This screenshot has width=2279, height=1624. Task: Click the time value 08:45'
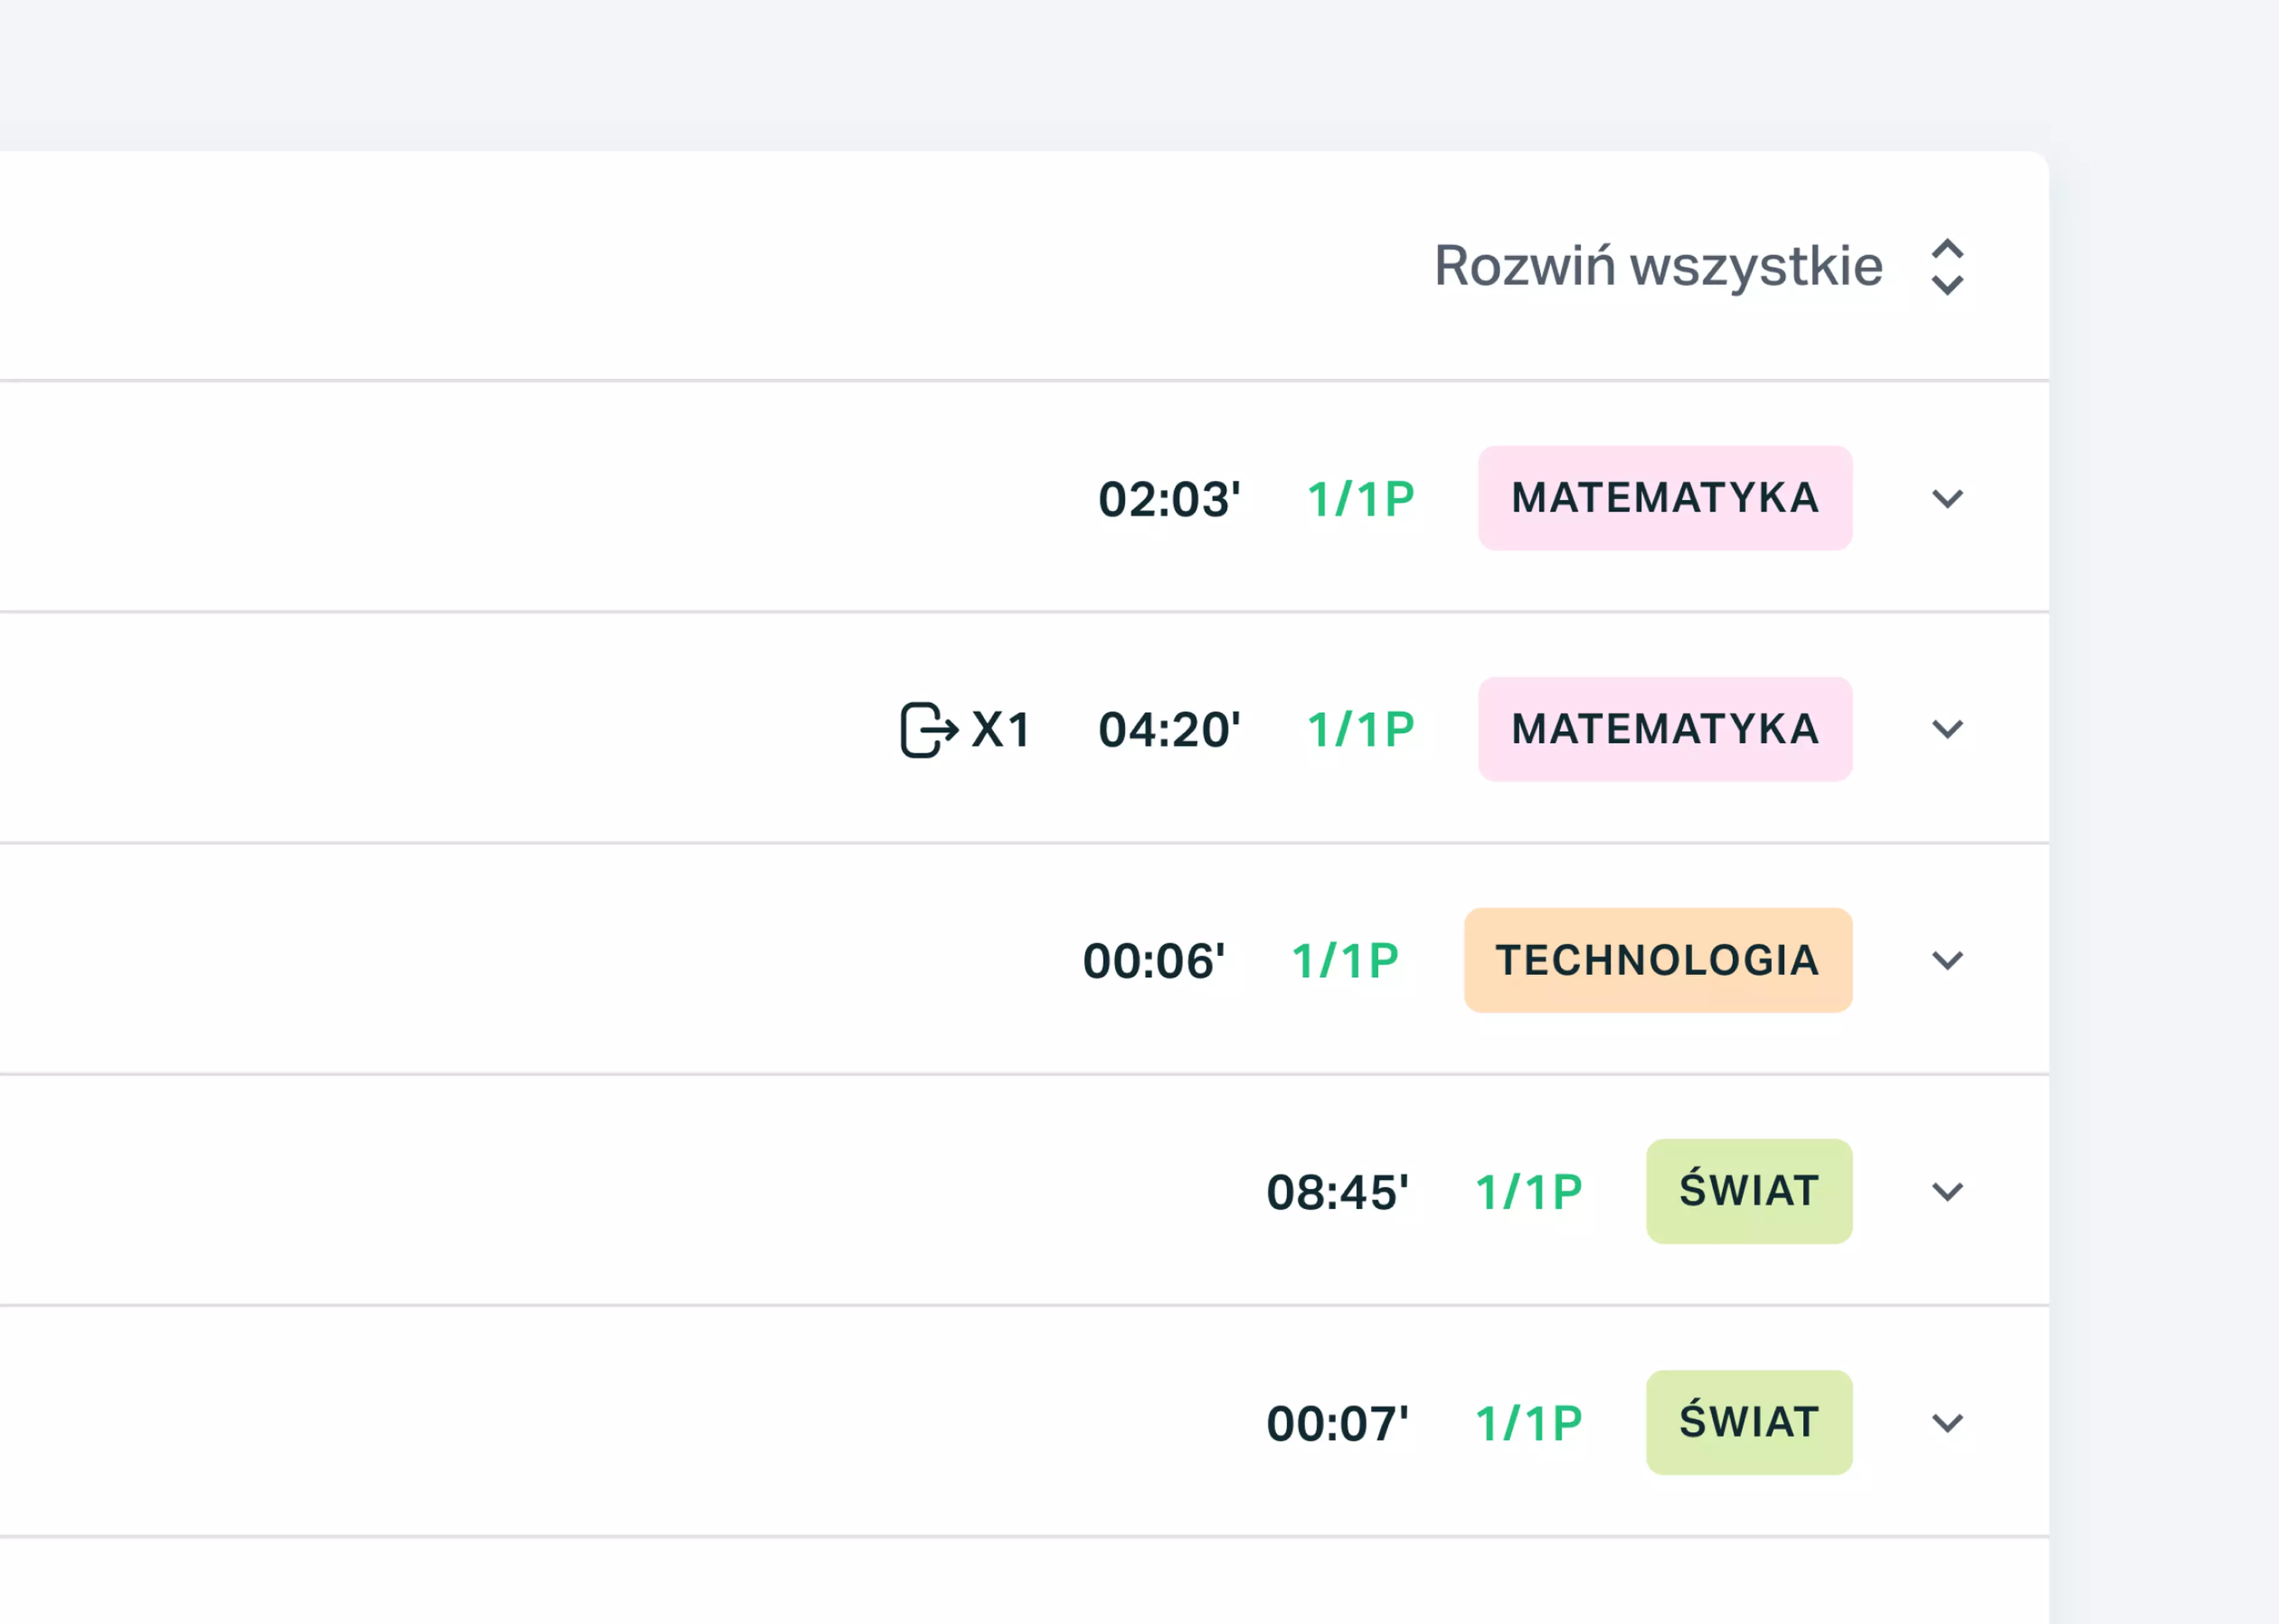[1337, 1192]
